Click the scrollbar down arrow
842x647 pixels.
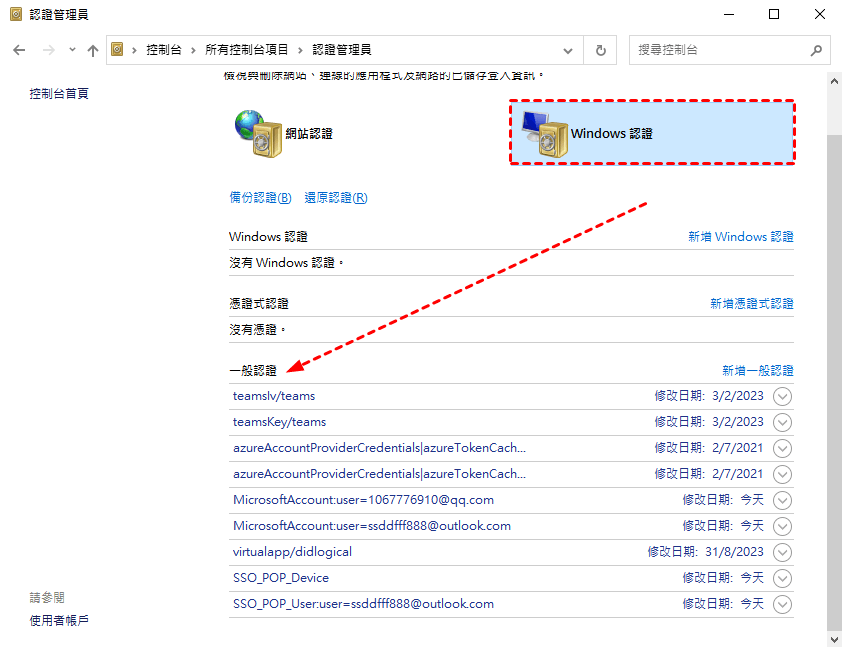tap(834, 639)
